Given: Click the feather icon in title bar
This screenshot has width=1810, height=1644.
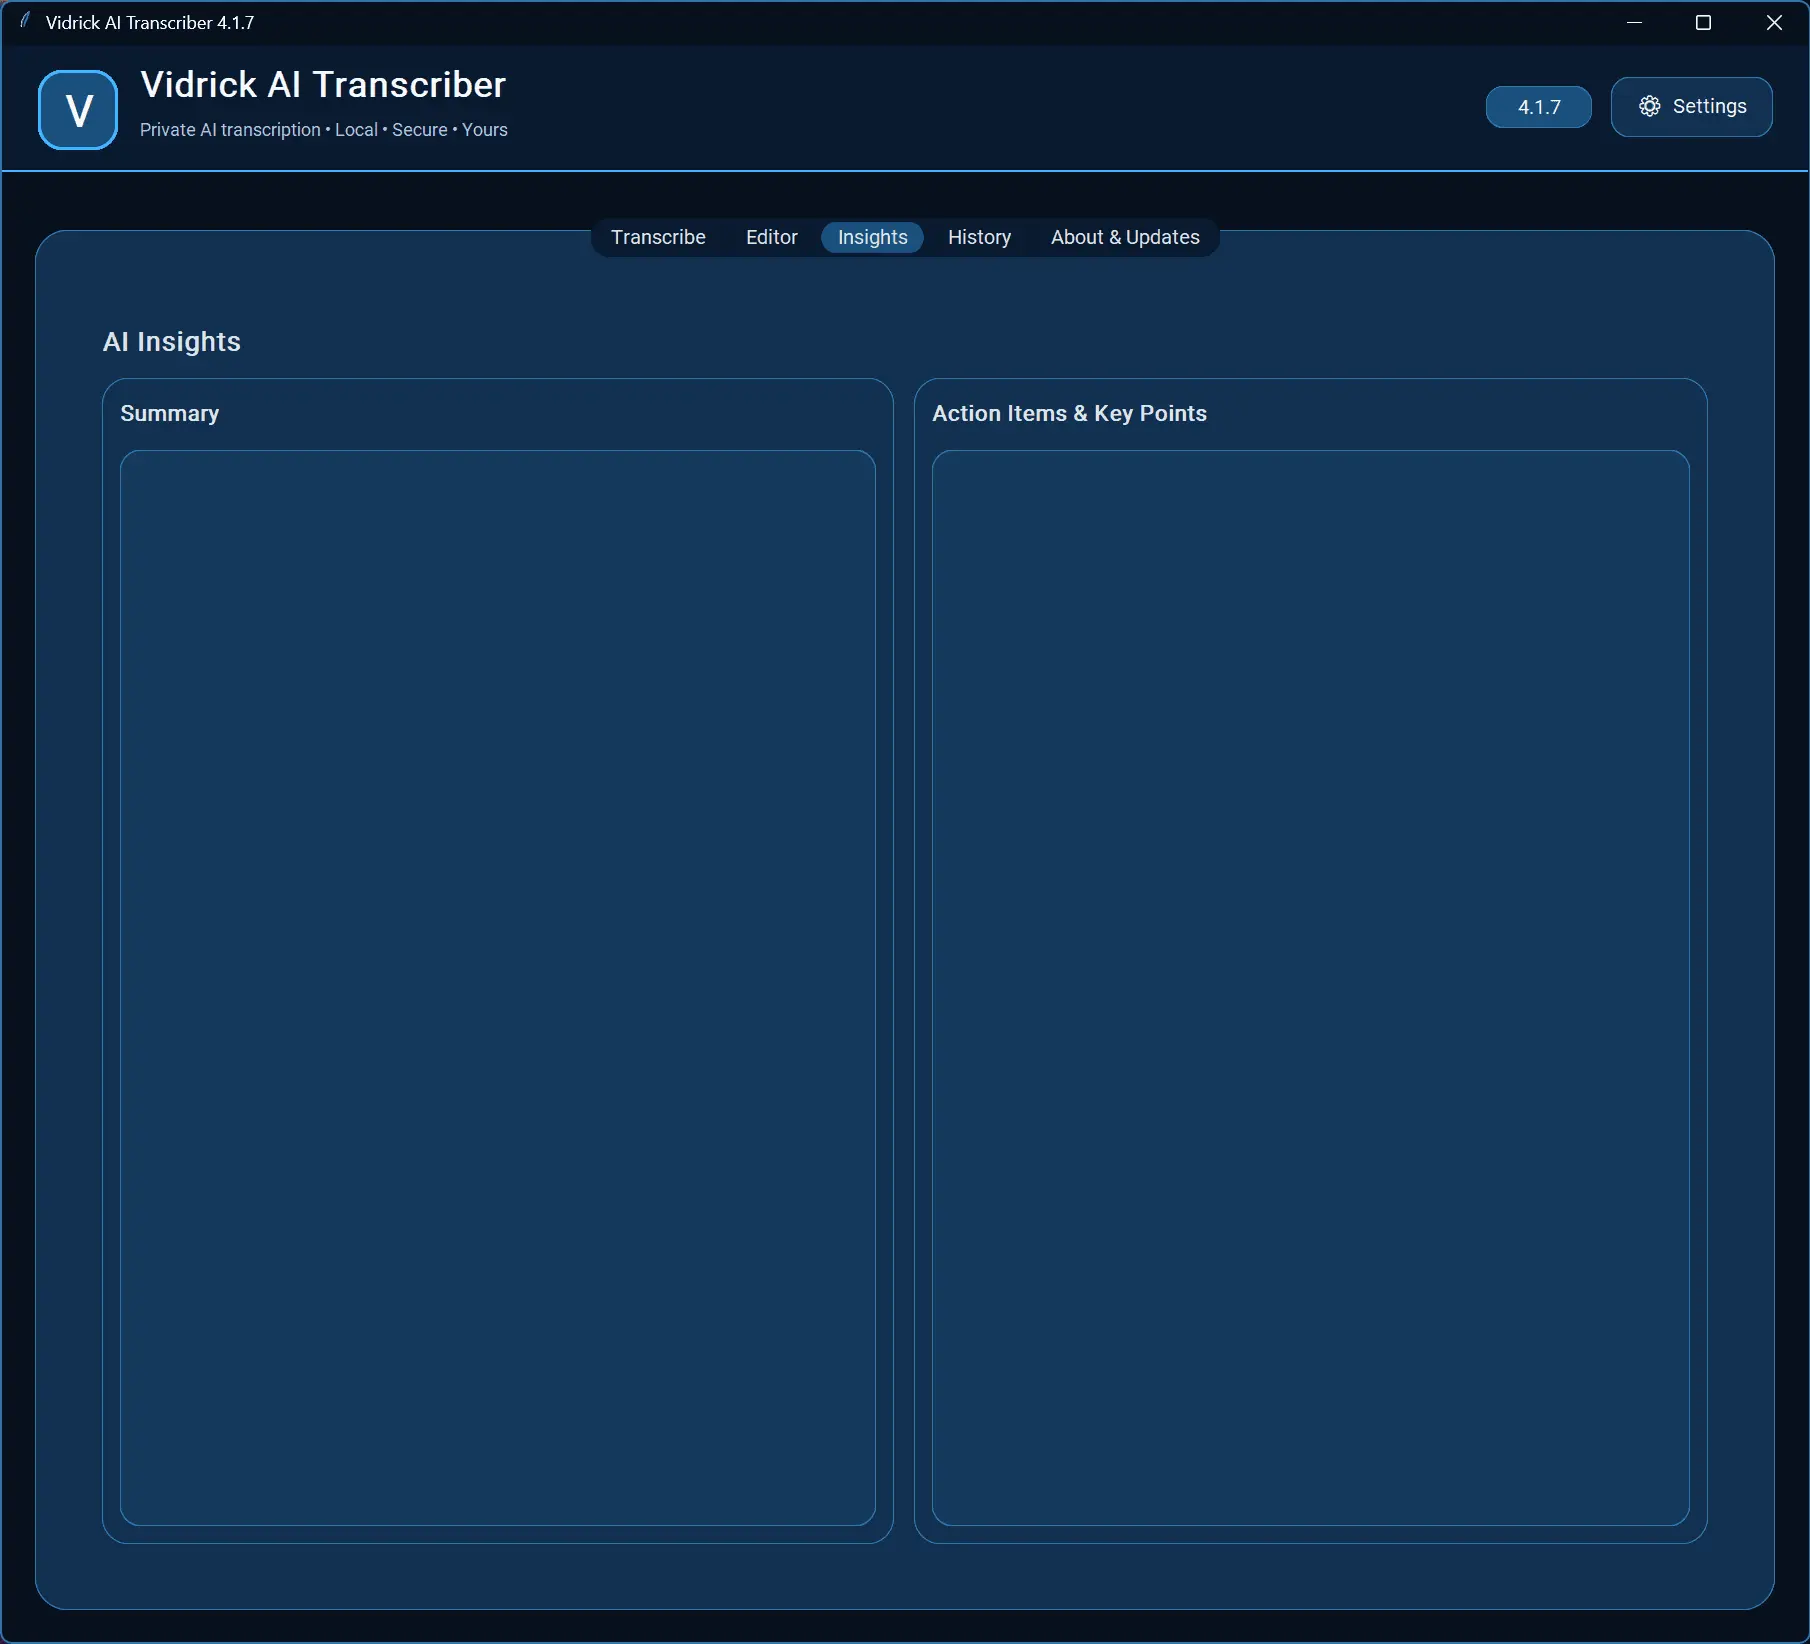Looking at the screenshot, I should coord(25,21).
